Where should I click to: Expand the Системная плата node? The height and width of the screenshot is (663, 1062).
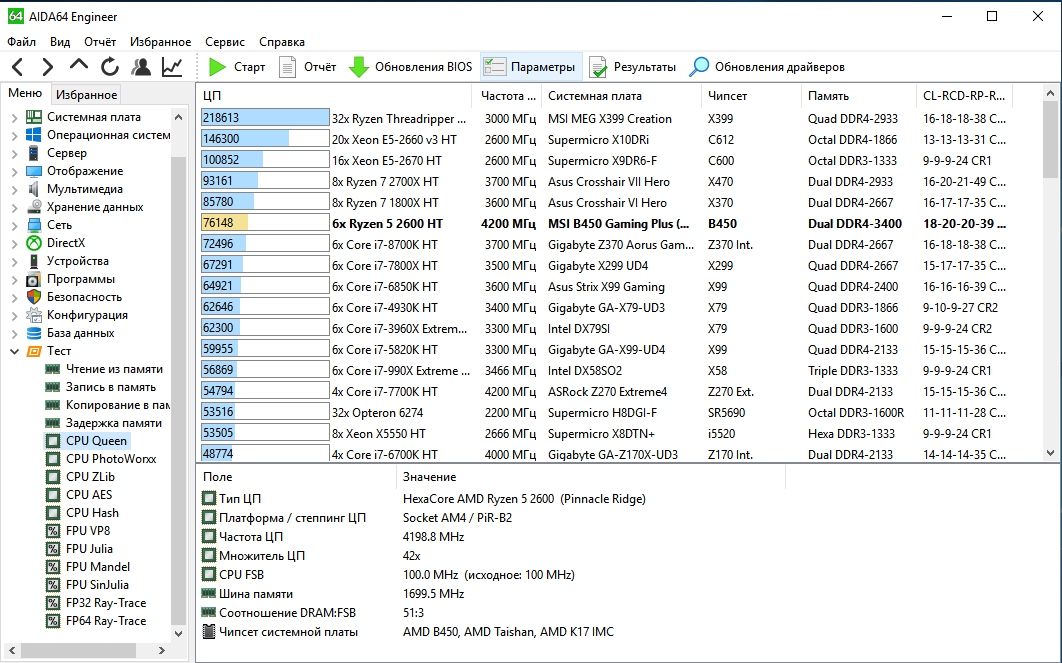coord(14,118)
